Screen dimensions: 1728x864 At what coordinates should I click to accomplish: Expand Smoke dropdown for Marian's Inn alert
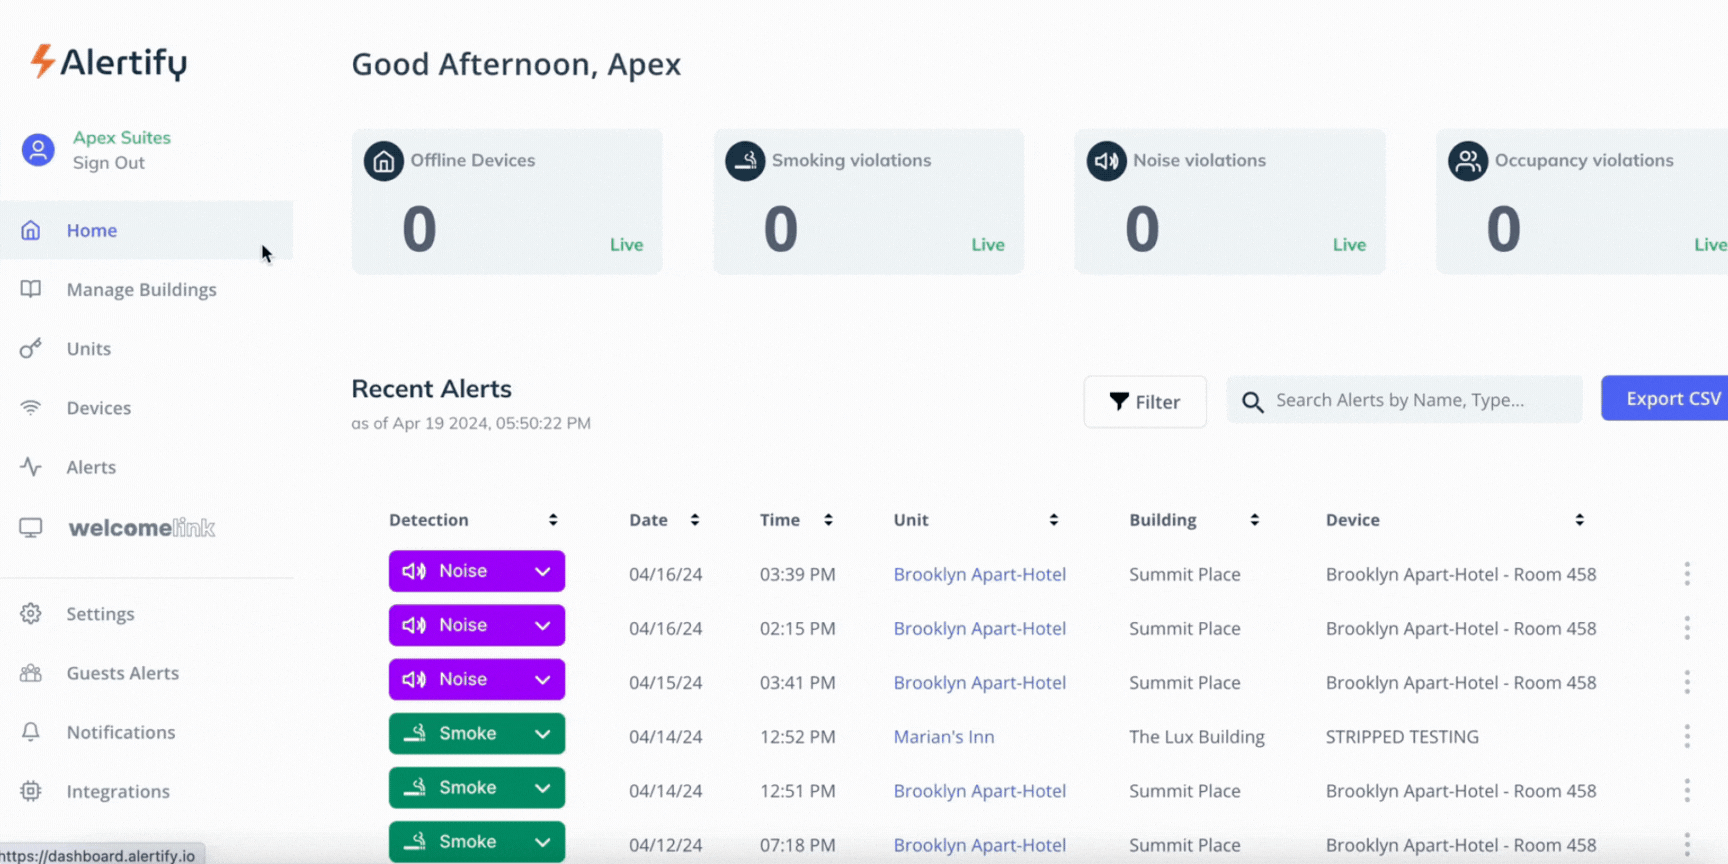coord(542,734)
